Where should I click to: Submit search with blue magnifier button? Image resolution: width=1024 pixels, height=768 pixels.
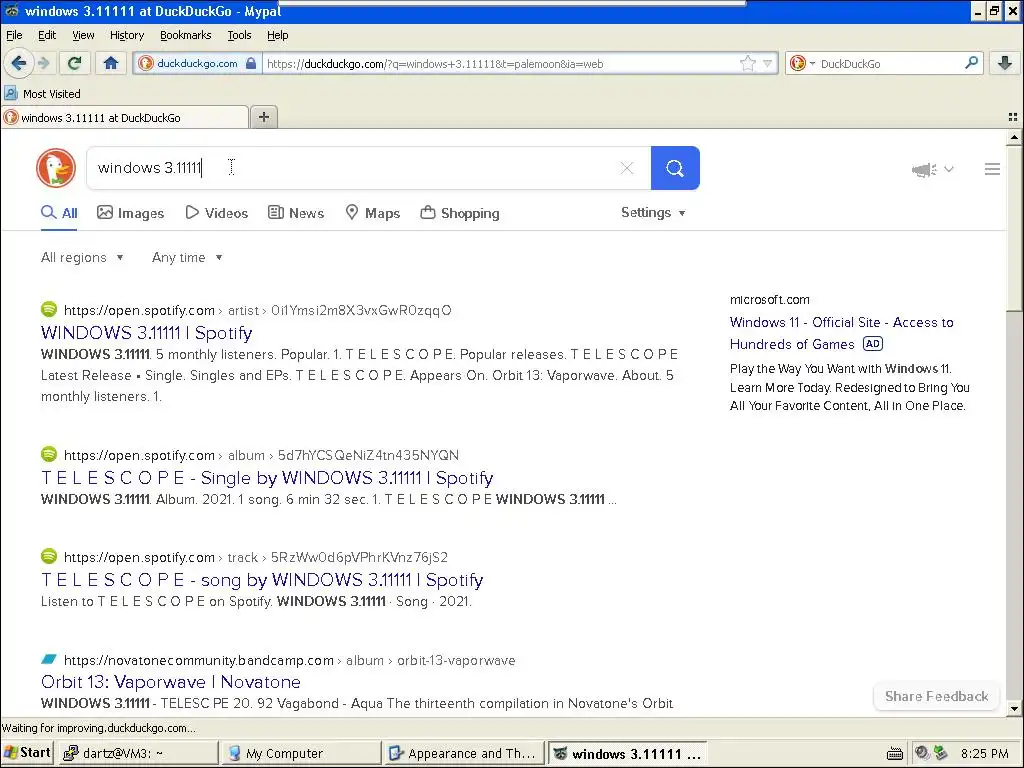pos(675,168)
